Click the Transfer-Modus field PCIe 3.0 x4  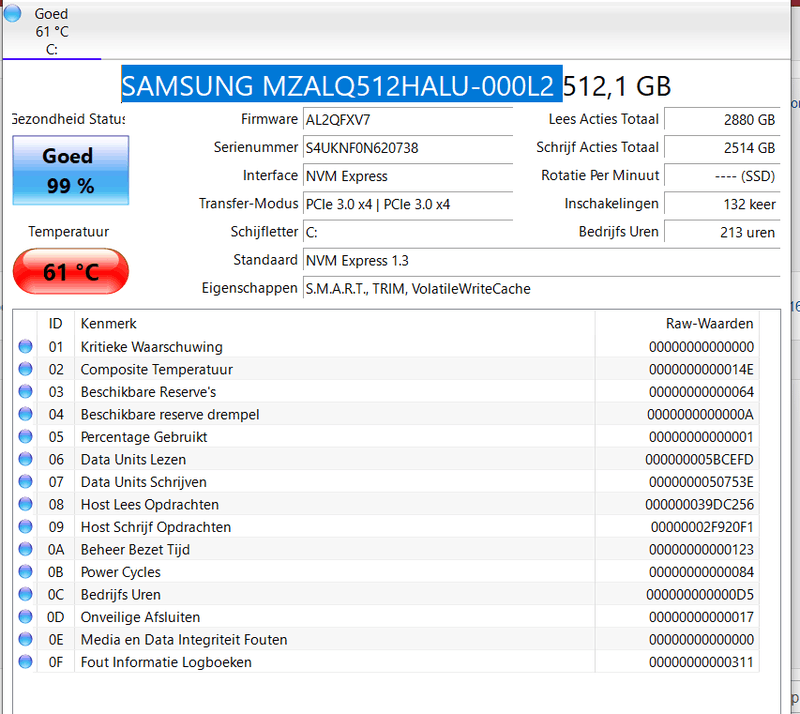(408, 204)
